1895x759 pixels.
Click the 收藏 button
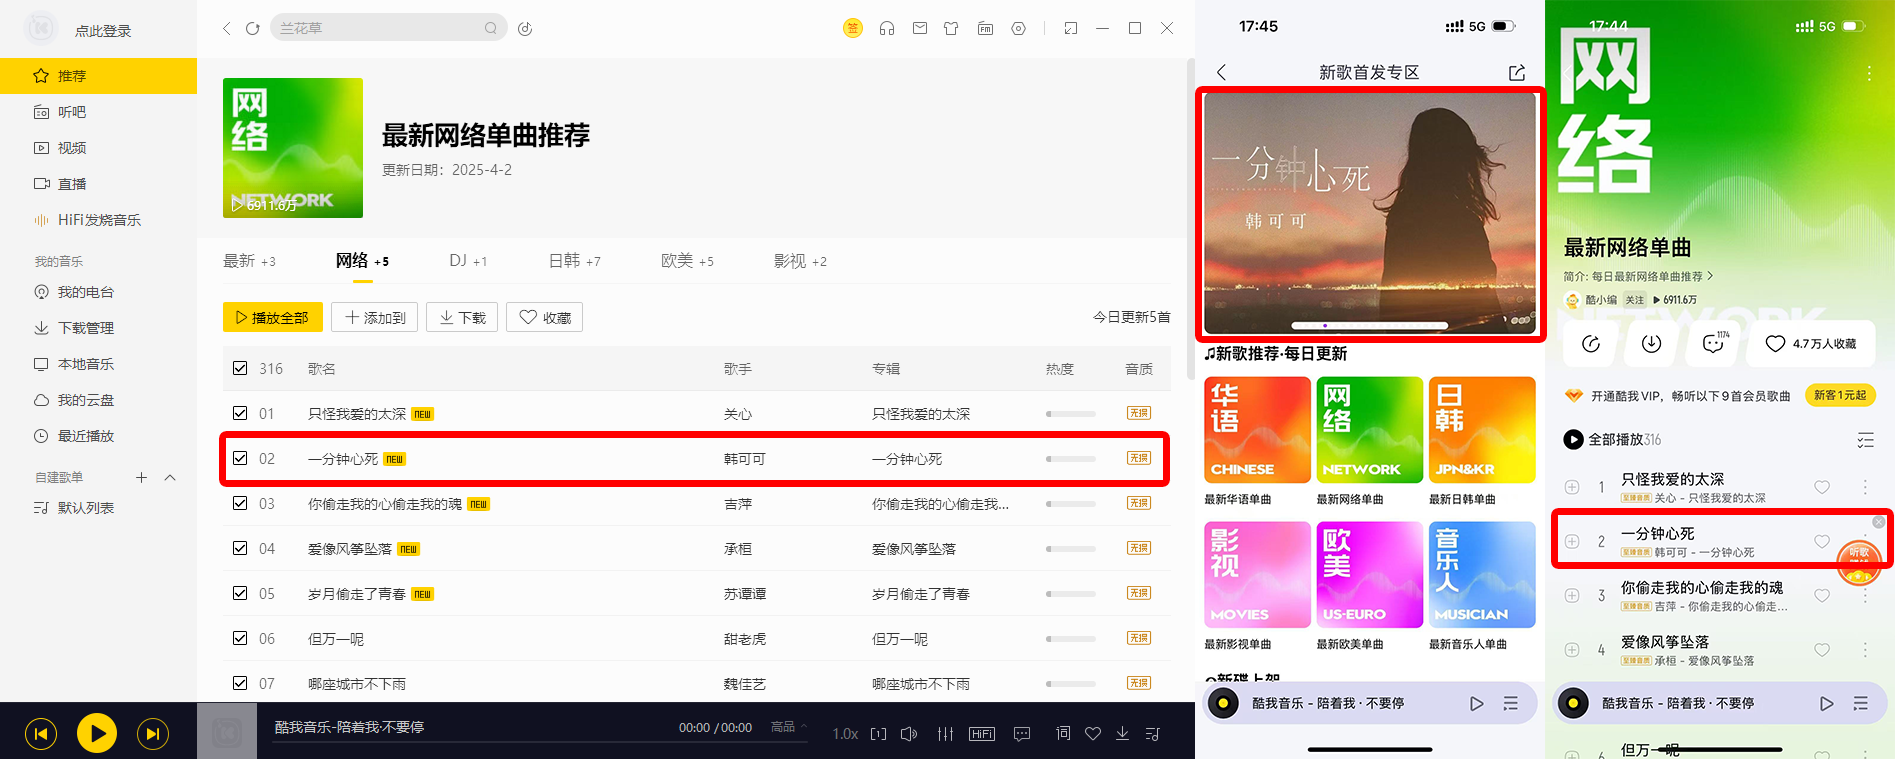click(x=545, y=317)
